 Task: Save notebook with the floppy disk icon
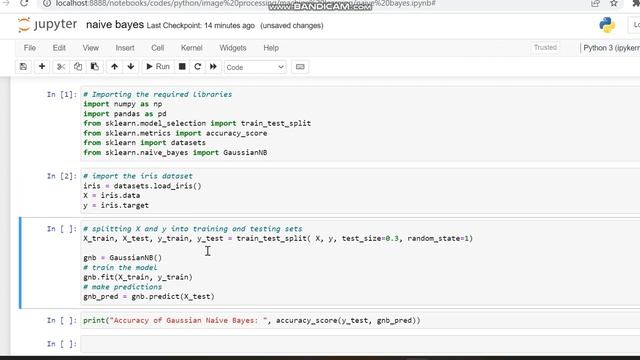(x=23, y=67)
